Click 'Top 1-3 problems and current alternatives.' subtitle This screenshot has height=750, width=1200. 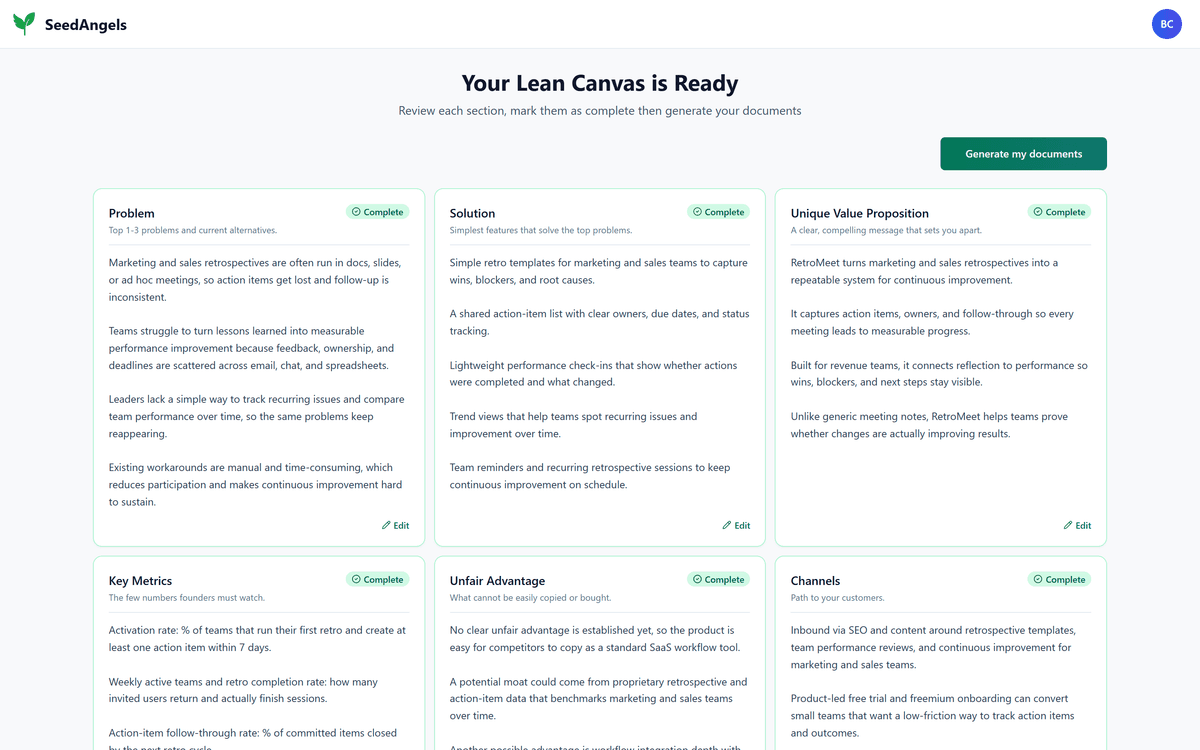(193, 230)
